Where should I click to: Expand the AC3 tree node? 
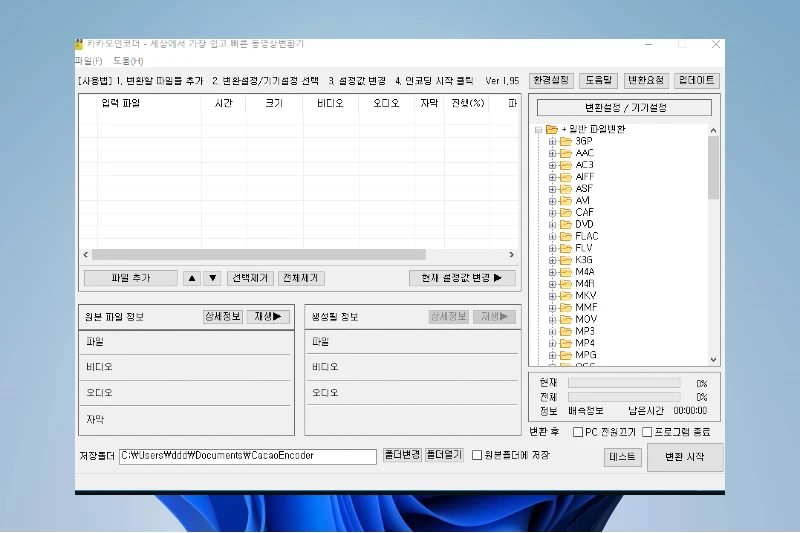click(552, 165)
